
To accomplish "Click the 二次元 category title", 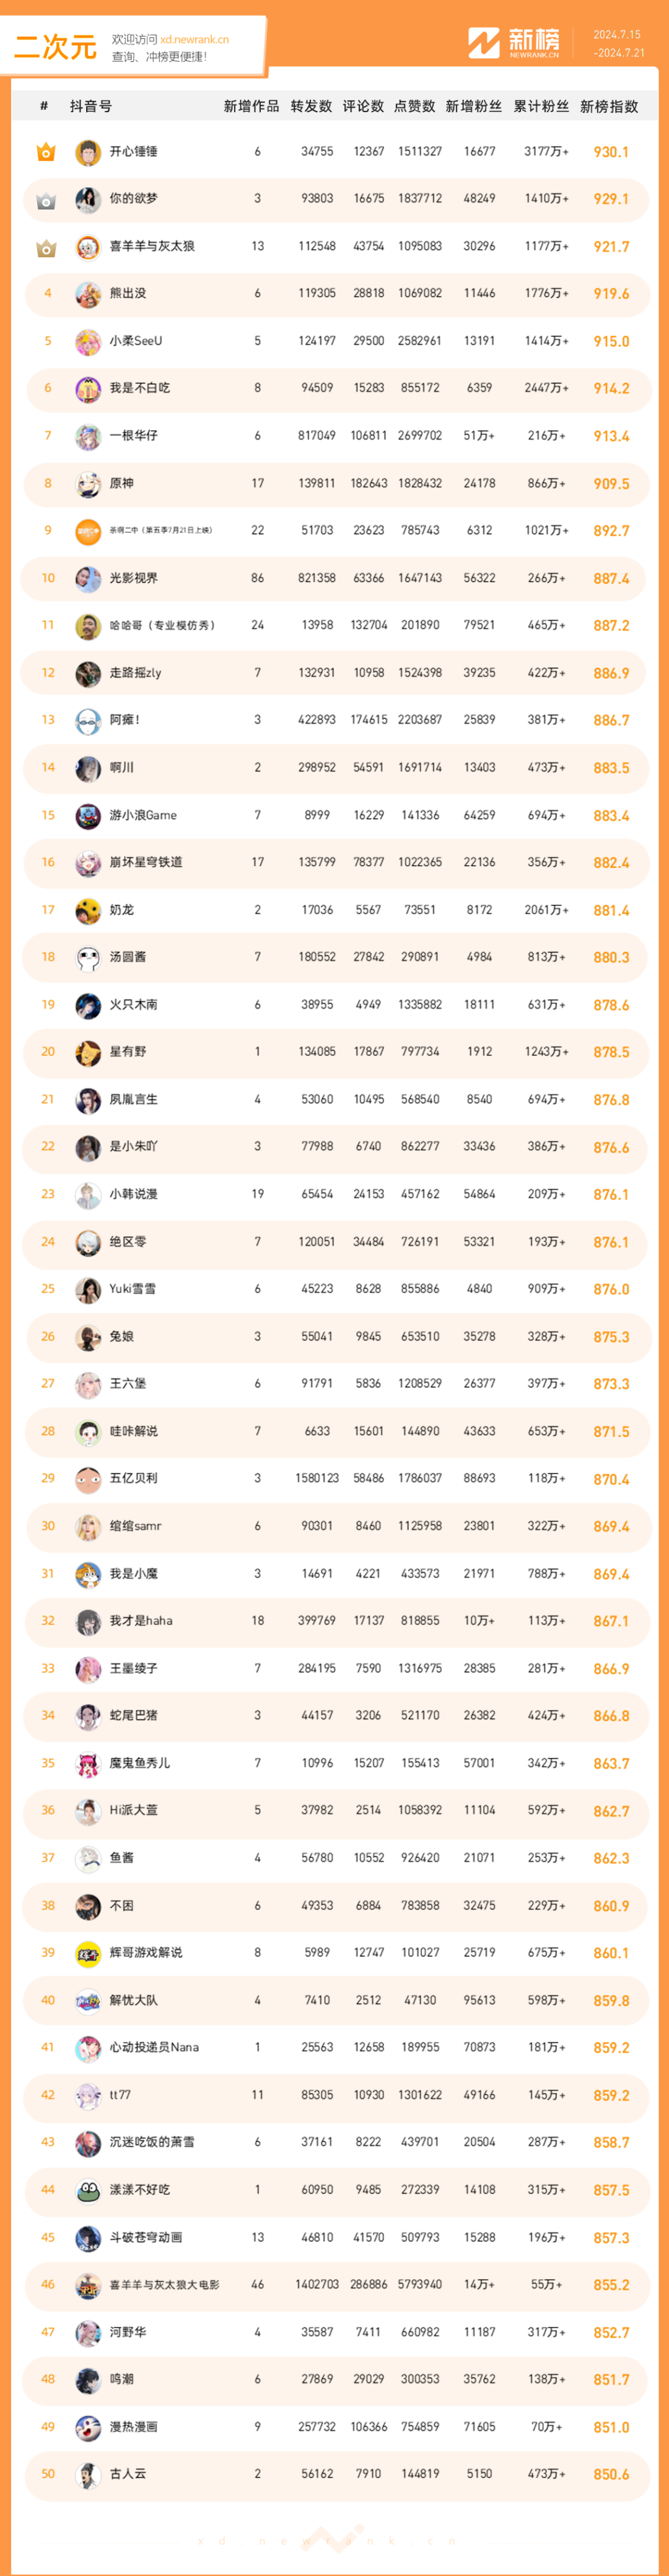I will pyautogui.click(x=56, y=47).
